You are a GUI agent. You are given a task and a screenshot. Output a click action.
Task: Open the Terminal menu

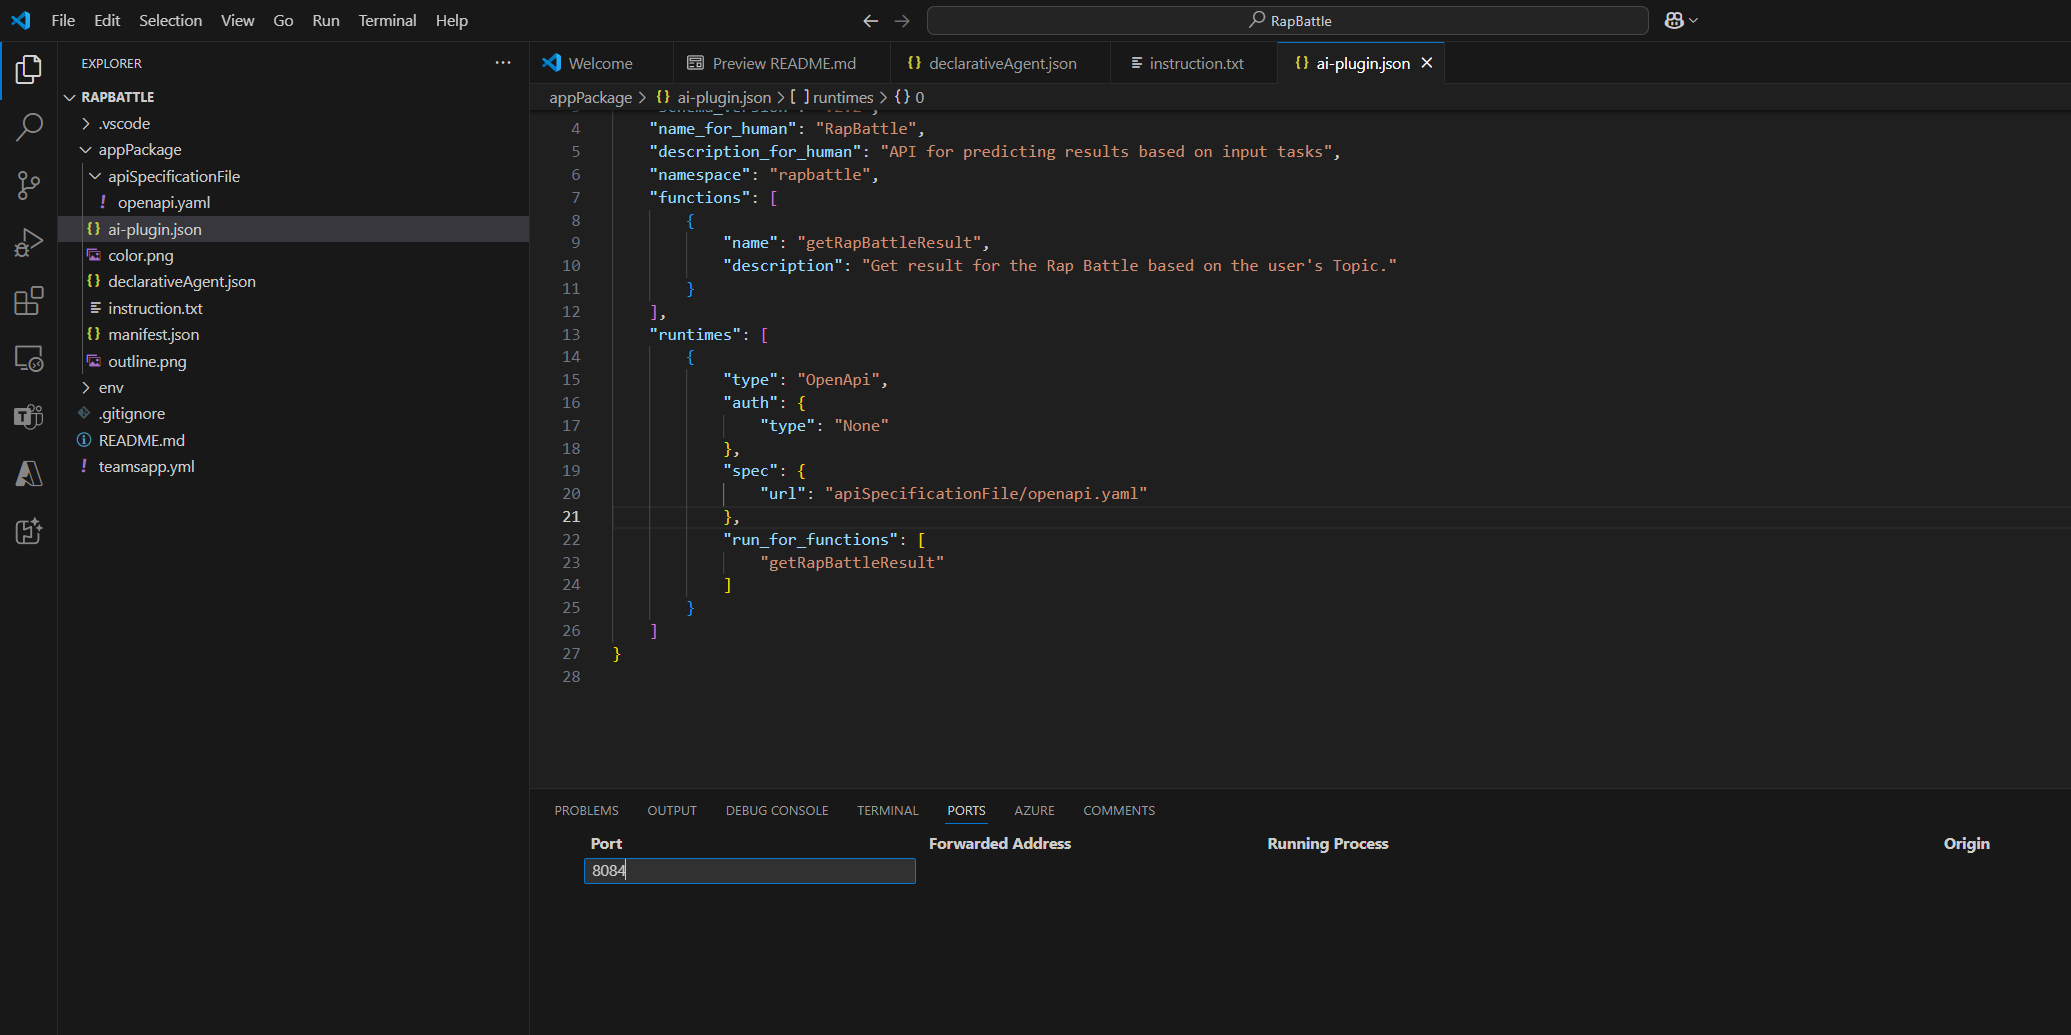[387, 20]
